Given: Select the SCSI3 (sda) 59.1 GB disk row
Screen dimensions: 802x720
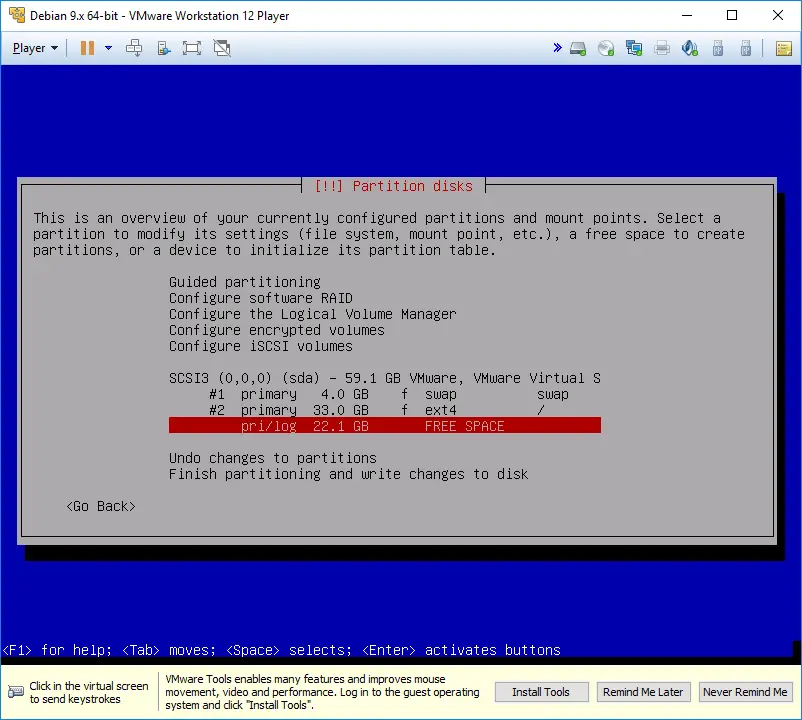Looking at the screenshot, I should click(385, 378).
